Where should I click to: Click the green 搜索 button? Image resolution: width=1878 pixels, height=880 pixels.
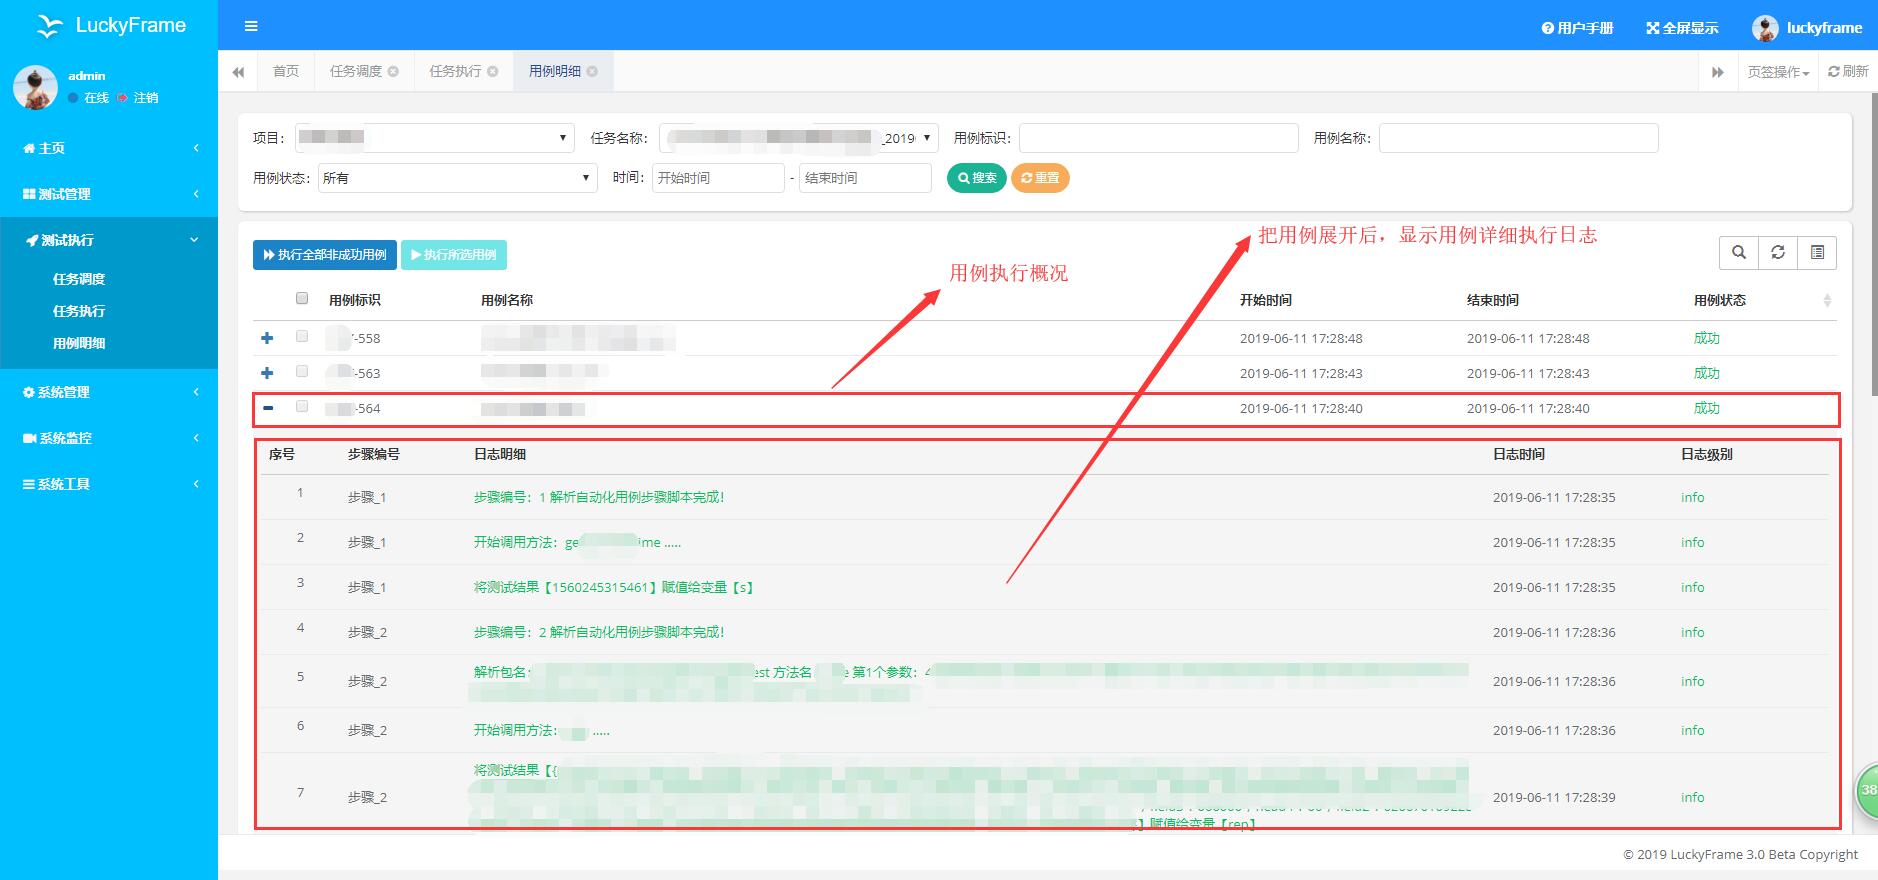coord(976,178)
